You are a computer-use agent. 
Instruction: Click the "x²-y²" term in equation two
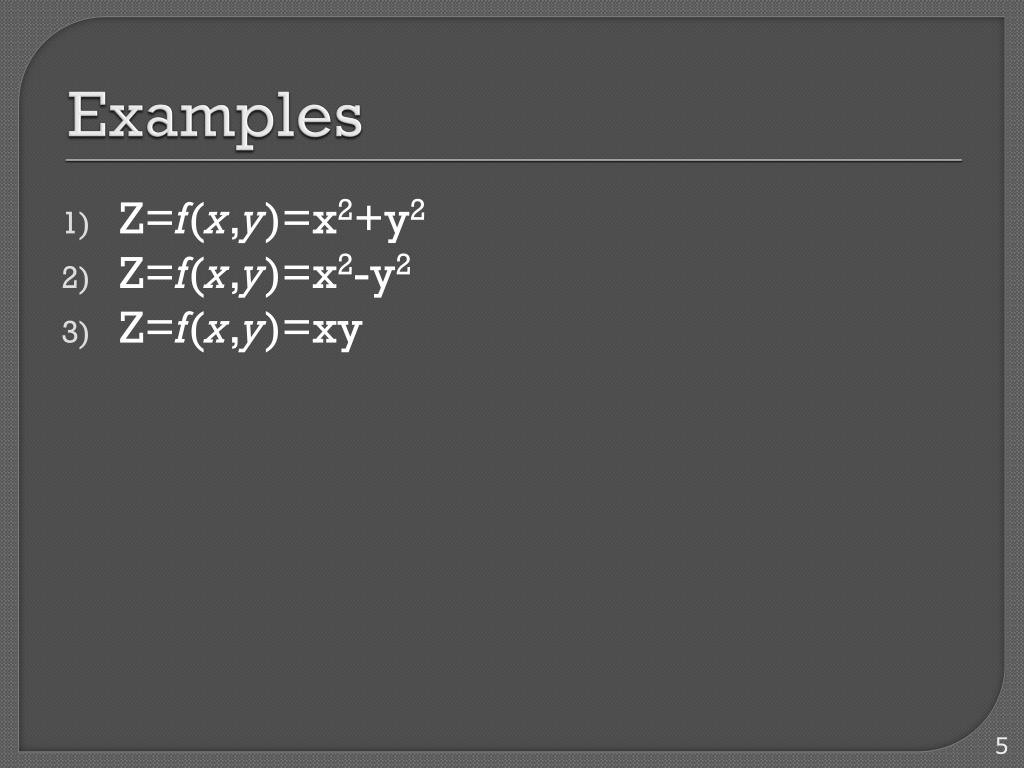pos(361,274)
